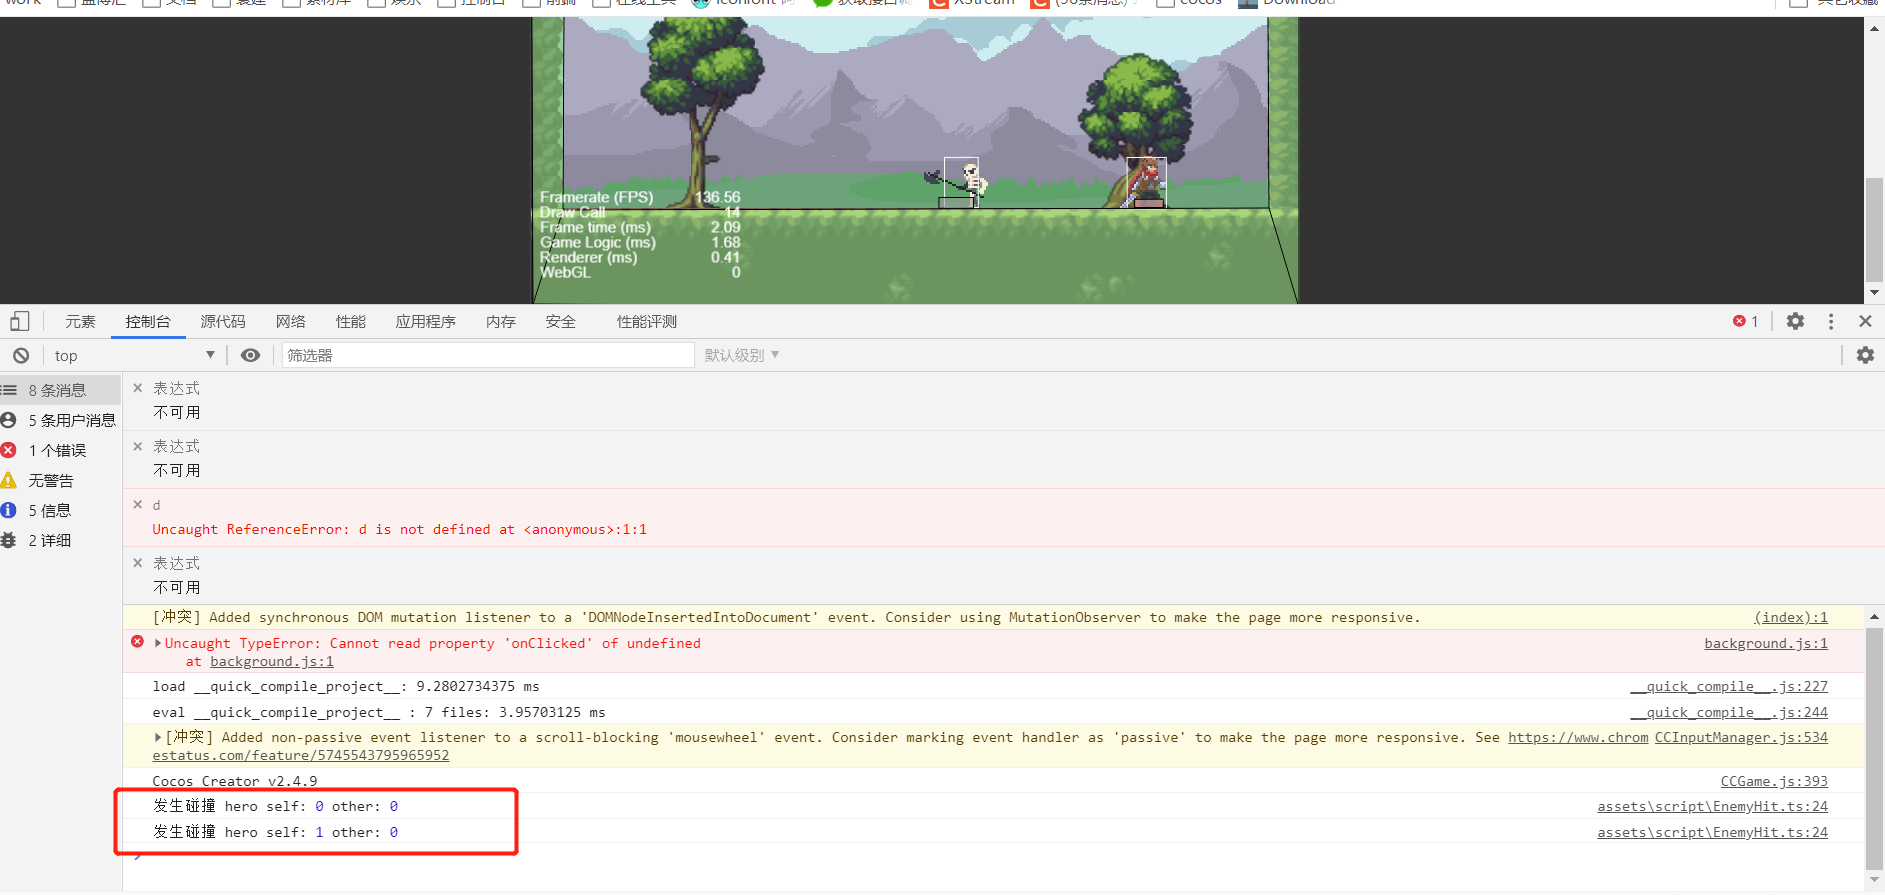Image resolution: width=1885 pixels, height=895 pixels.
Task: Open the 网络 tab
Action: coord(291,321)
